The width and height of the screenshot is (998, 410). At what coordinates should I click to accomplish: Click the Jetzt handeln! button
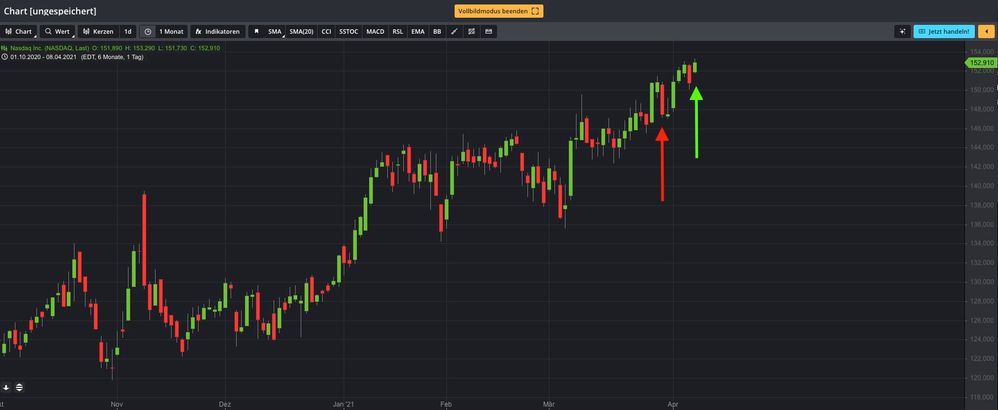pos(943,32)
